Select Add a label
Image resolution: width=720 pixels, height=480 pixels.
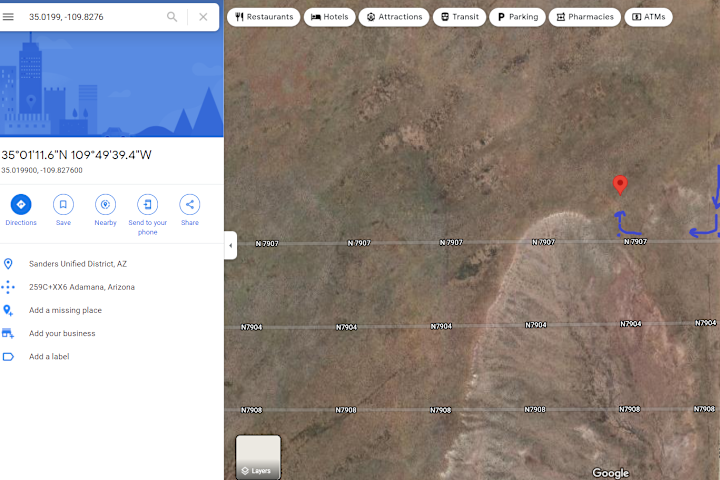point(49,356)
